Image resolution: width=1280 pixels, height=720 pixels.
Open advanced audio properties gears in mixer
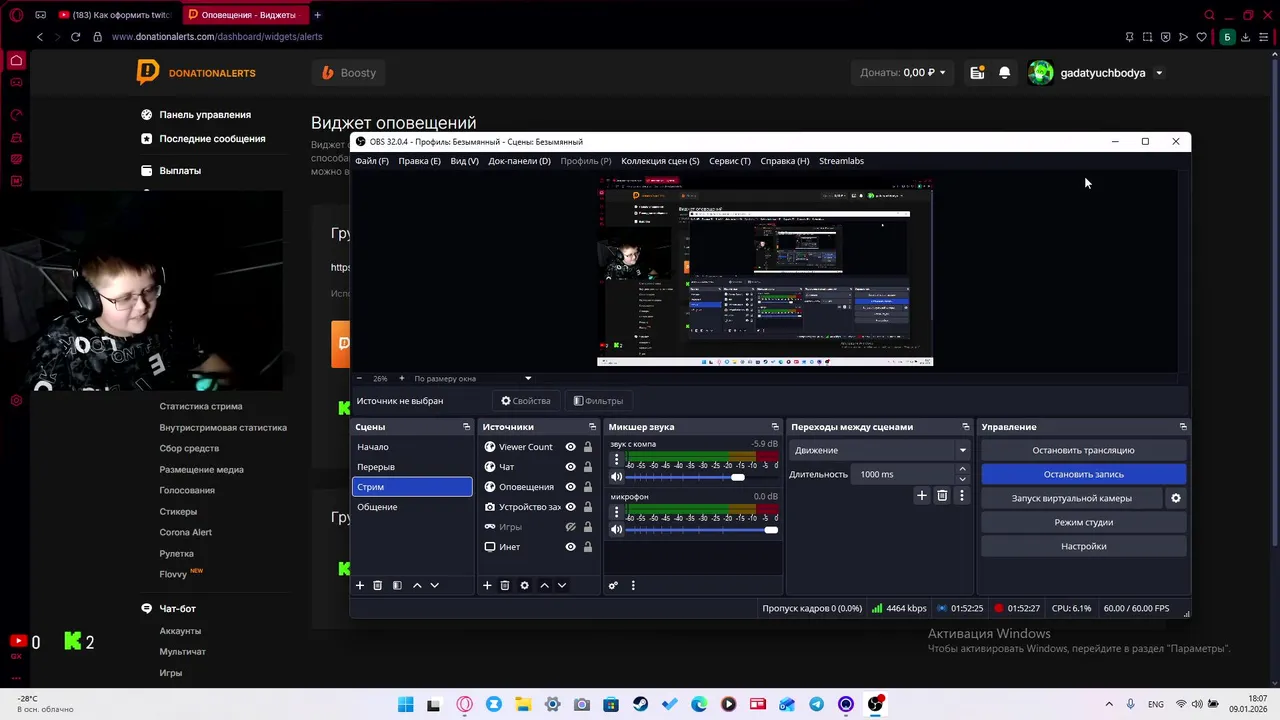point(613,585)
